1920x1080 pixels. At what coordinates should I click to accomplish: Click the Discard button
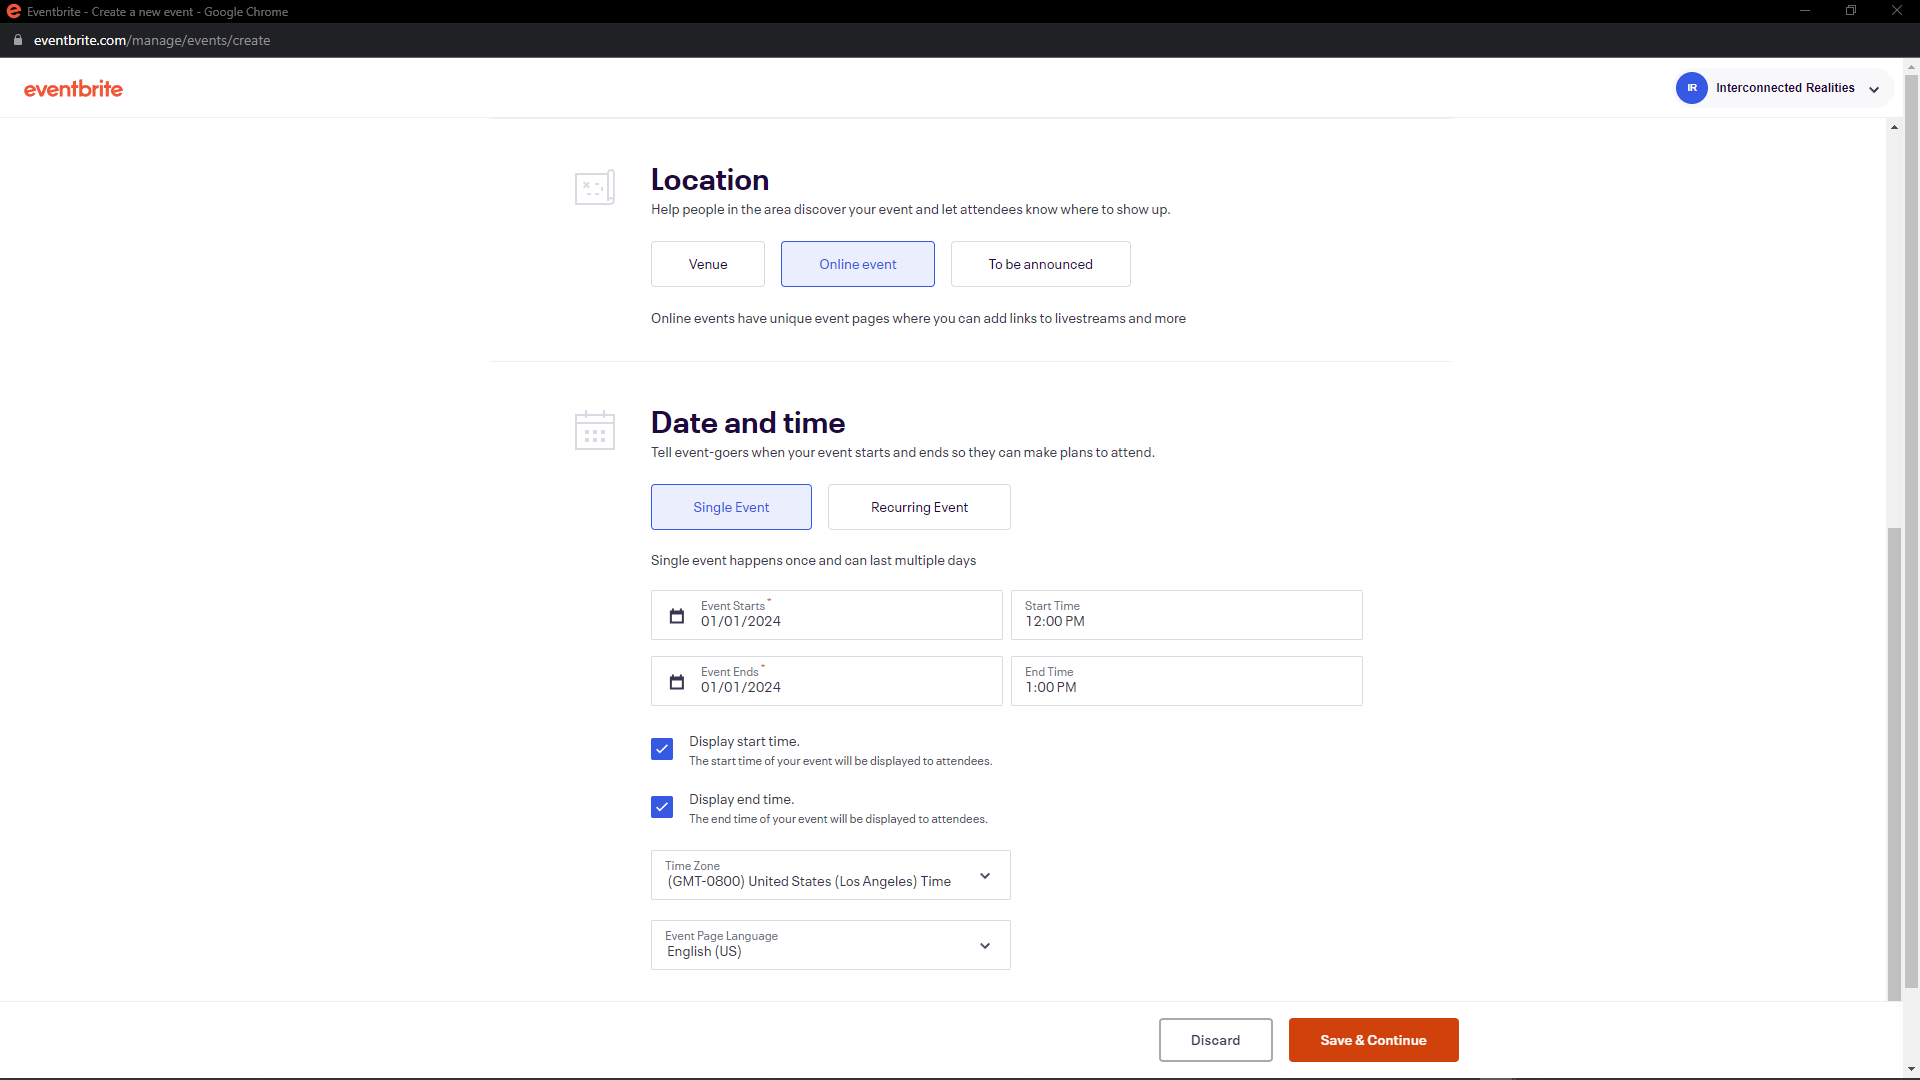pyautogui.click(x=1215, y=1040)
